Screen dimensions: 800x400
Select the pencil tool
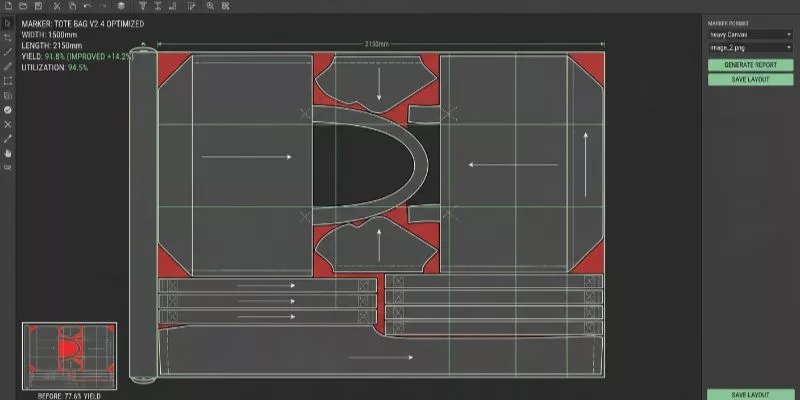click(x=8, y=66)
